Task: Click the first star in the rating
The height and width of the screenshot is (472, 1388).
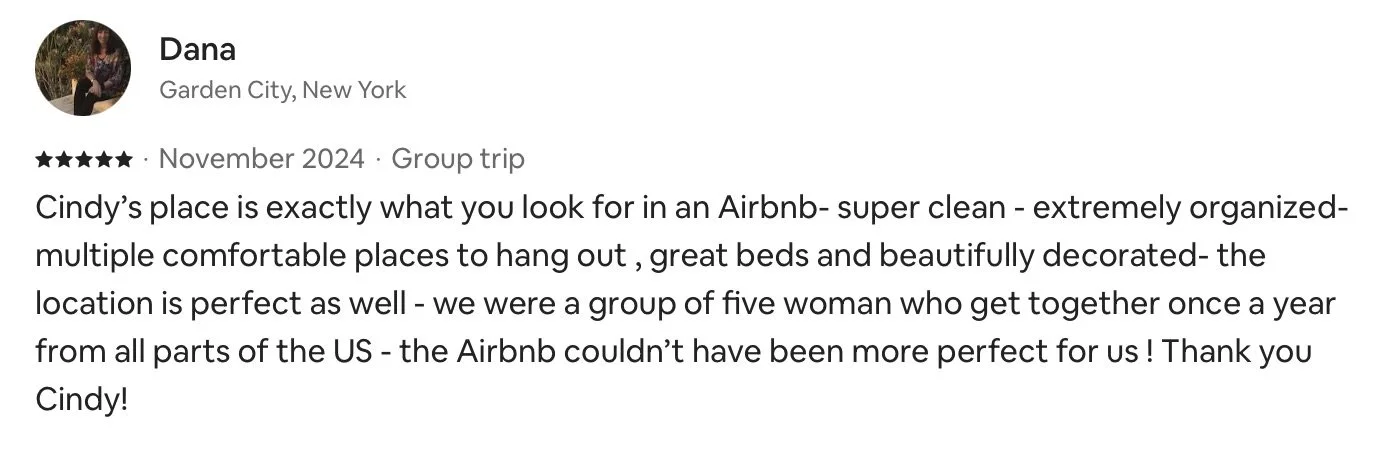Action: pyautogui.click(x=44, y=159)
